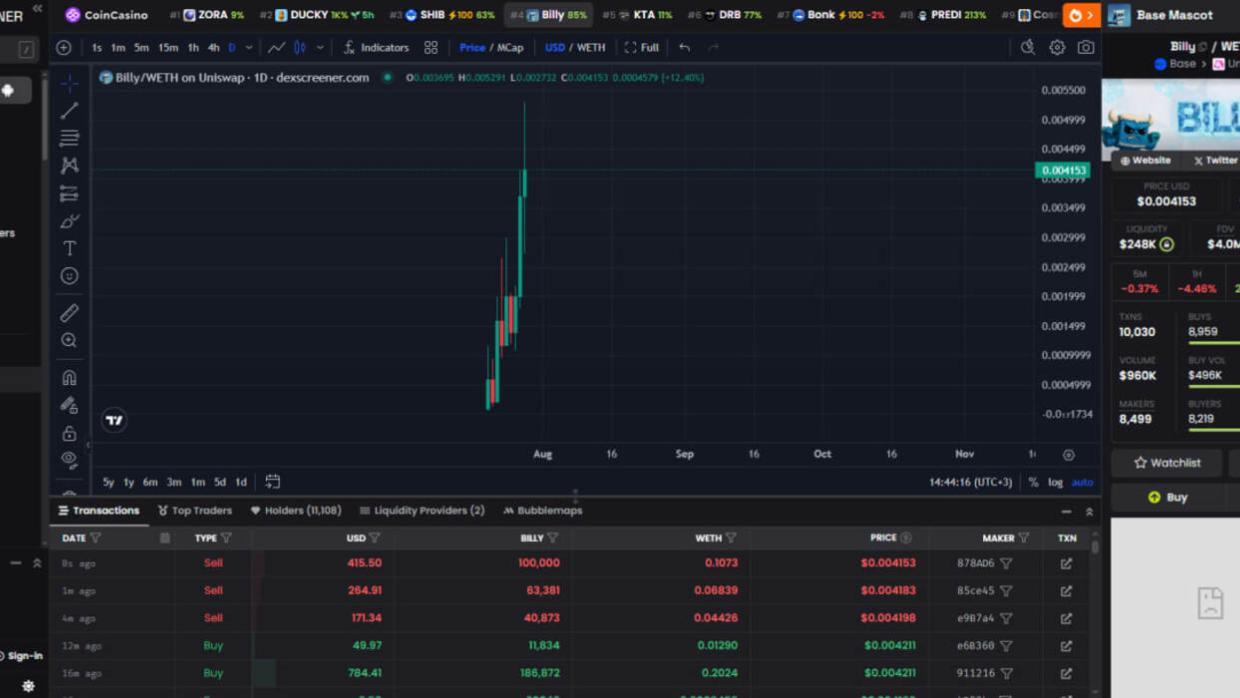This screenshot has width=1240, height=698.
Task: Open the CoinCasino sponsored link
Action: (x=106, y=15)
